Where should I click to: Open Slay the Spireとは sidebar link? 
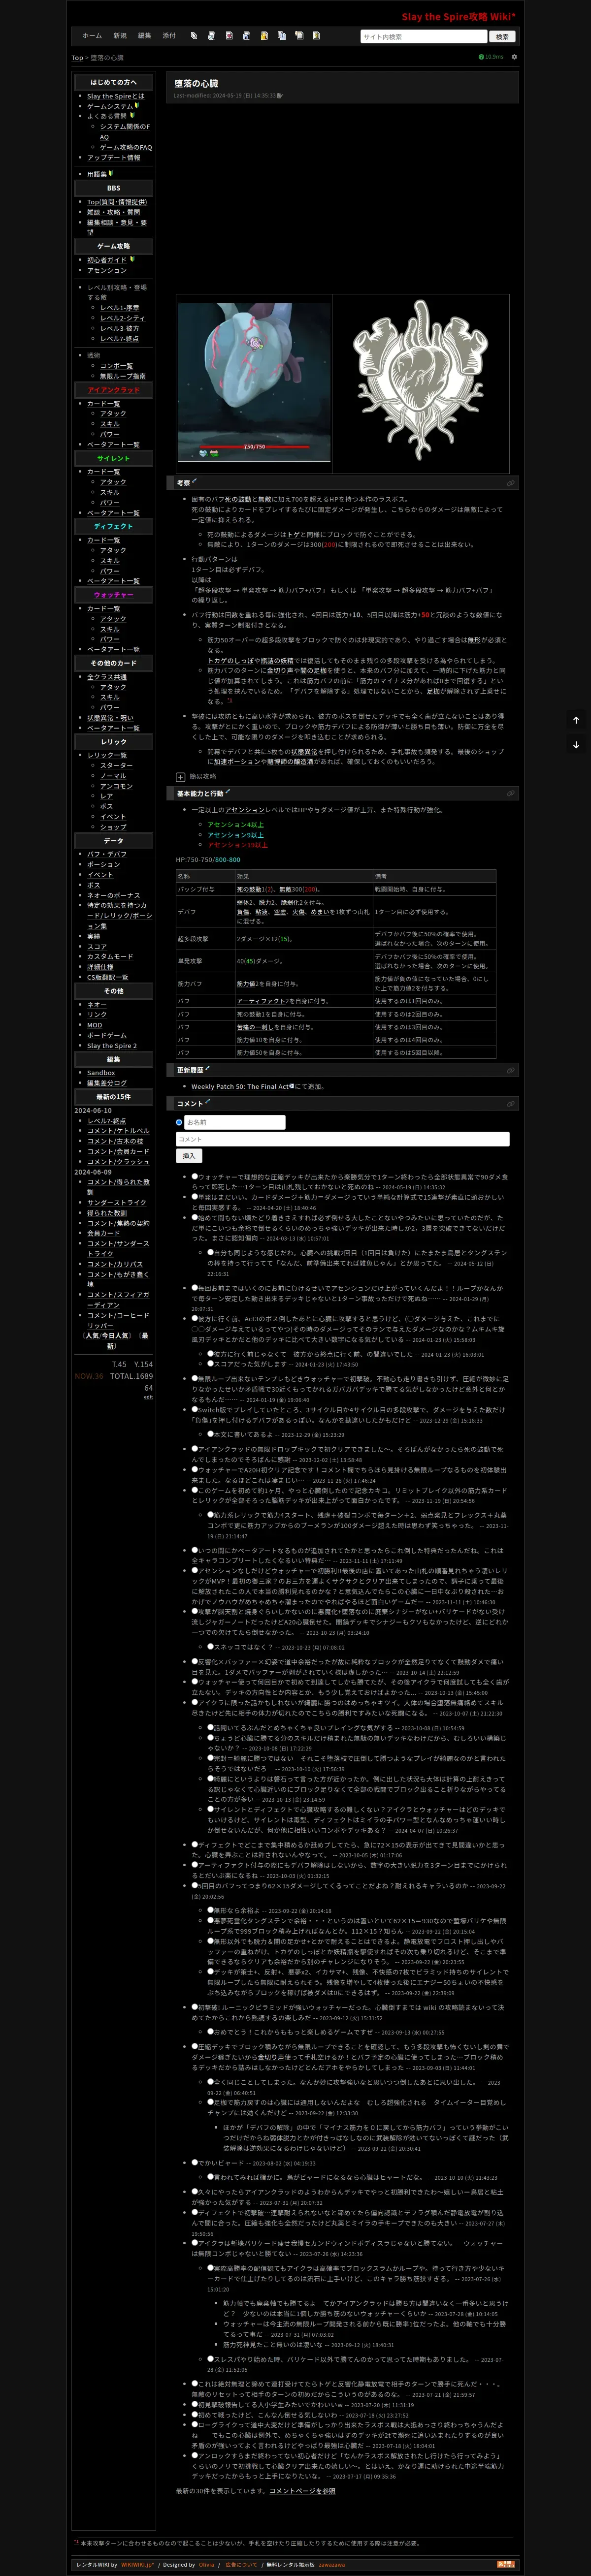coord(115,96)
